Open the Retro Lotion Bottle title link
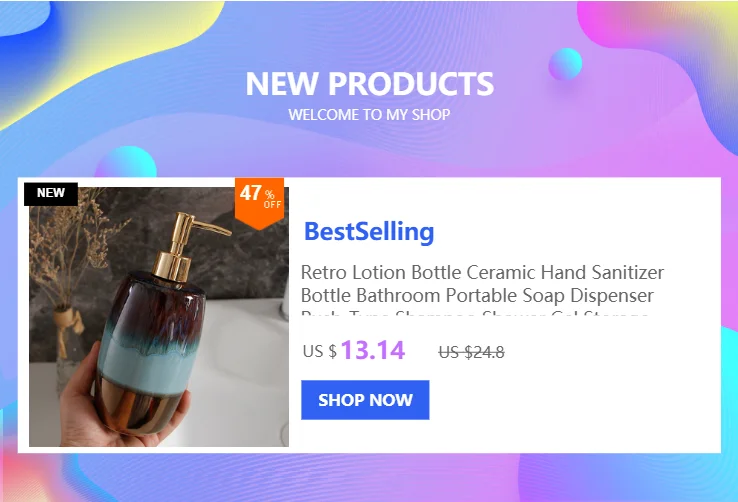This screenshot has width=738, height=502. pyautogui.click(x=482, y=284)
